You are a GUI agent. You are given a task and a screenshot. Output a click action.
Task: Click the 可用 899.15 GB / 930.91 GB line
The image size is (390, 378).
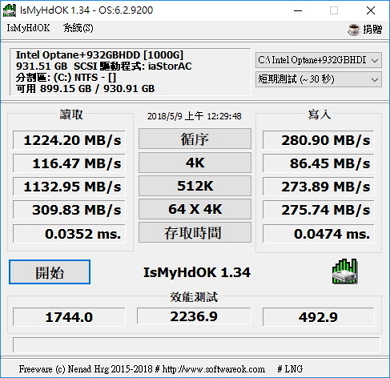(x=85, y=89)
